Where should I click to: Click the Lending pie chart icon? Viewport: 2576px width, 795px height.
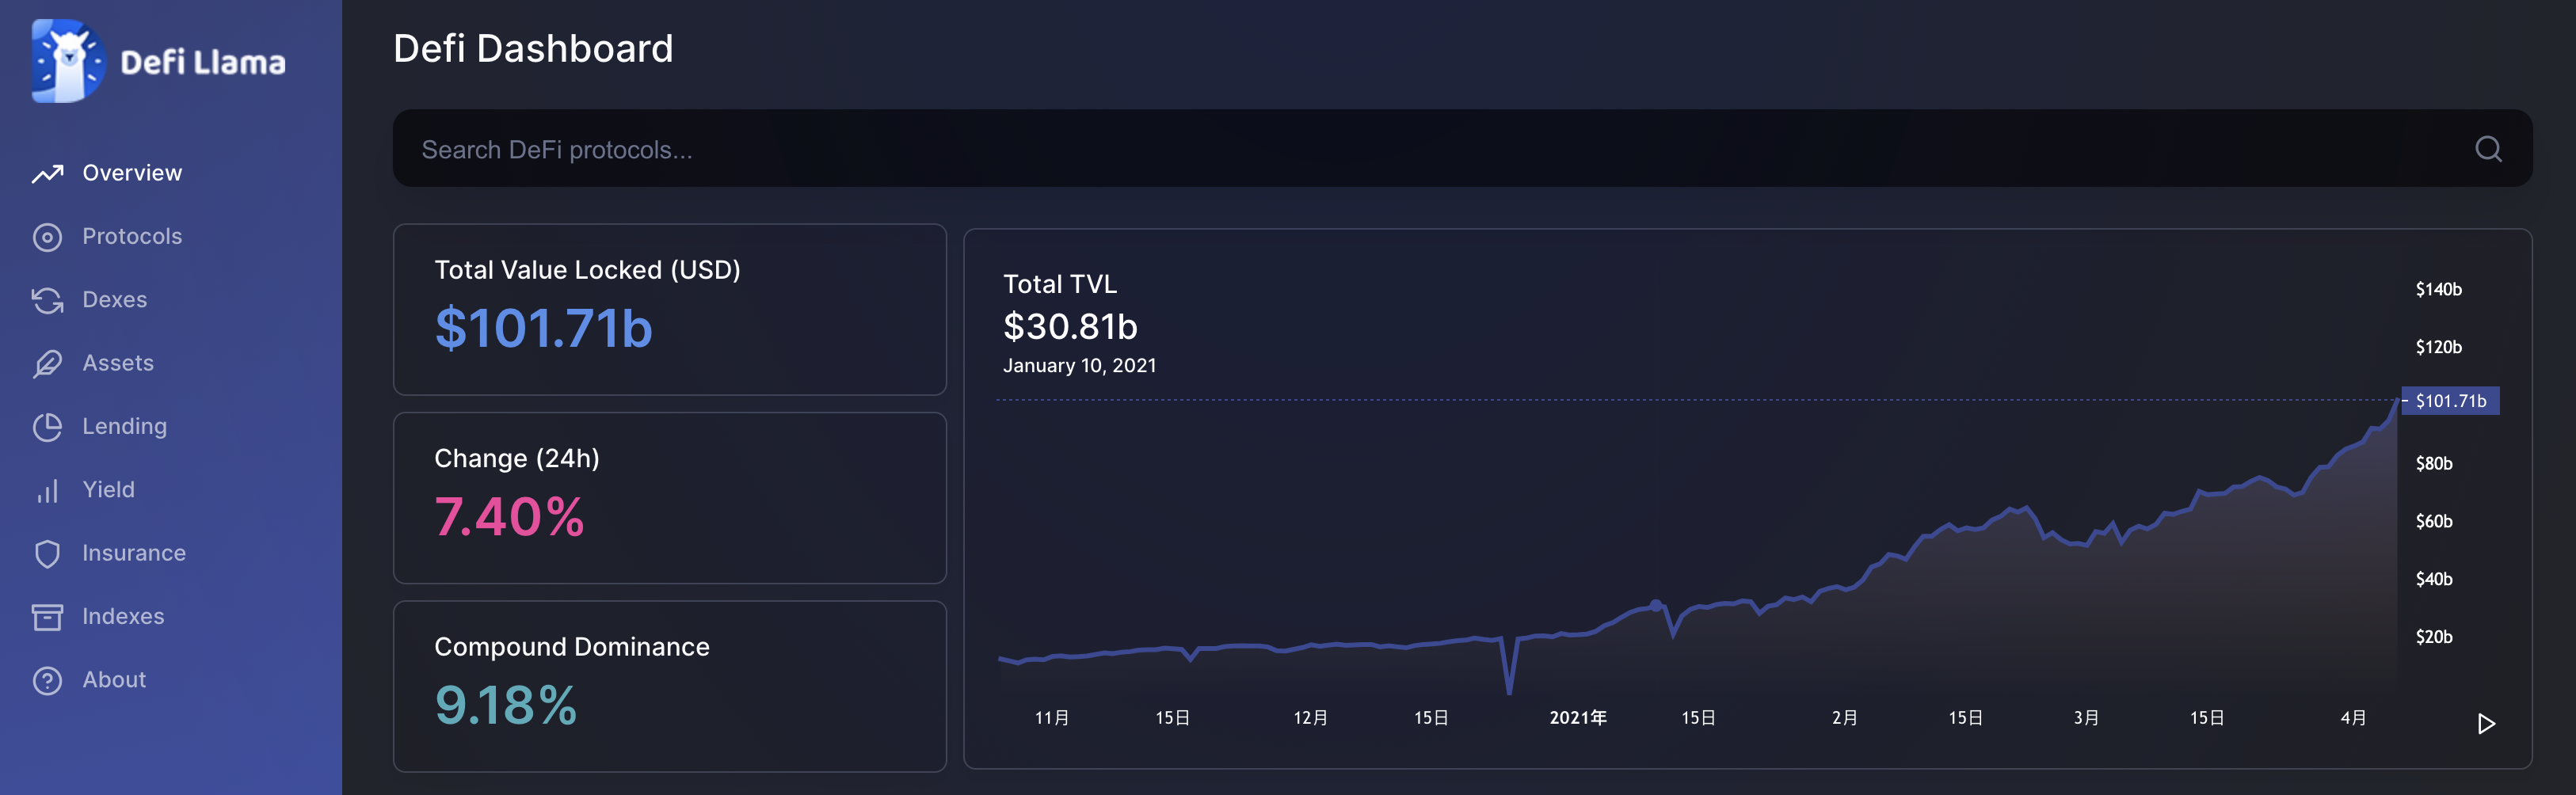click(47, 427)
